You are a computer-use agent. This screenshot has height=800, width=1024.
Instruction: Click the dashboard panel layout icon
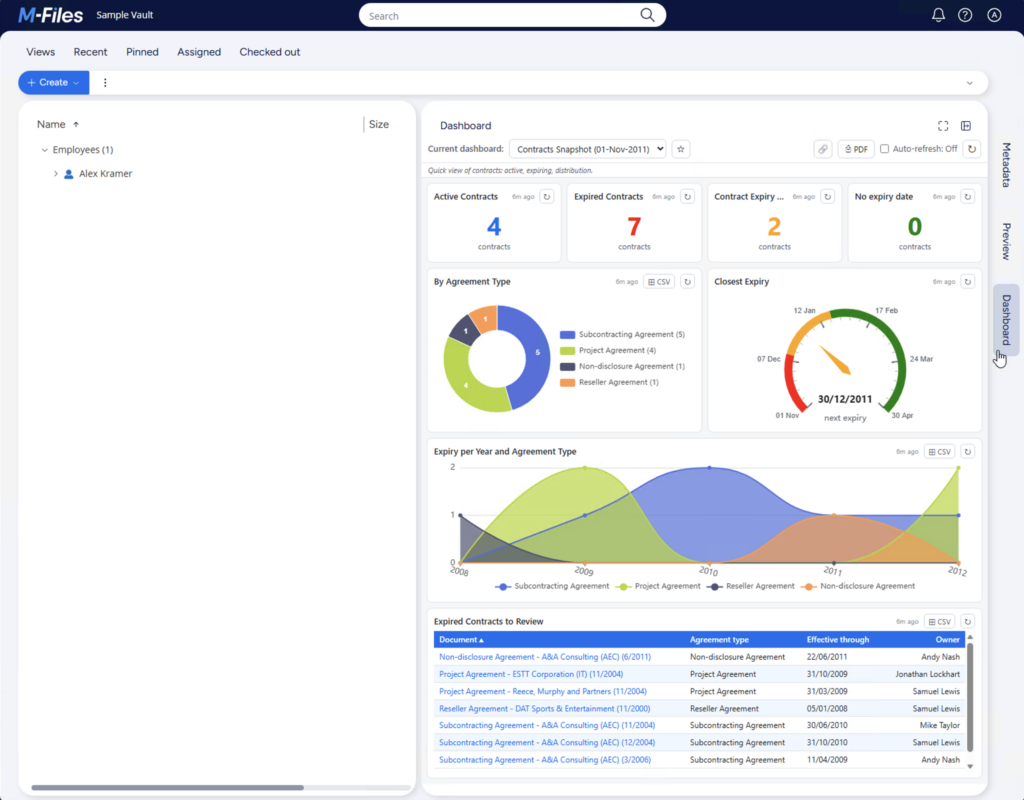(966, 125)
